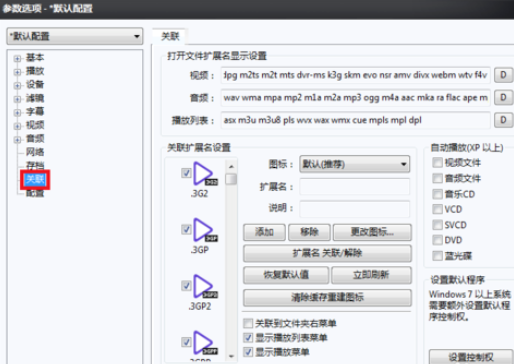Click the 设置控制权 button
The width and height of the screenshot is (514, 364).
click(x=471, y=357)
